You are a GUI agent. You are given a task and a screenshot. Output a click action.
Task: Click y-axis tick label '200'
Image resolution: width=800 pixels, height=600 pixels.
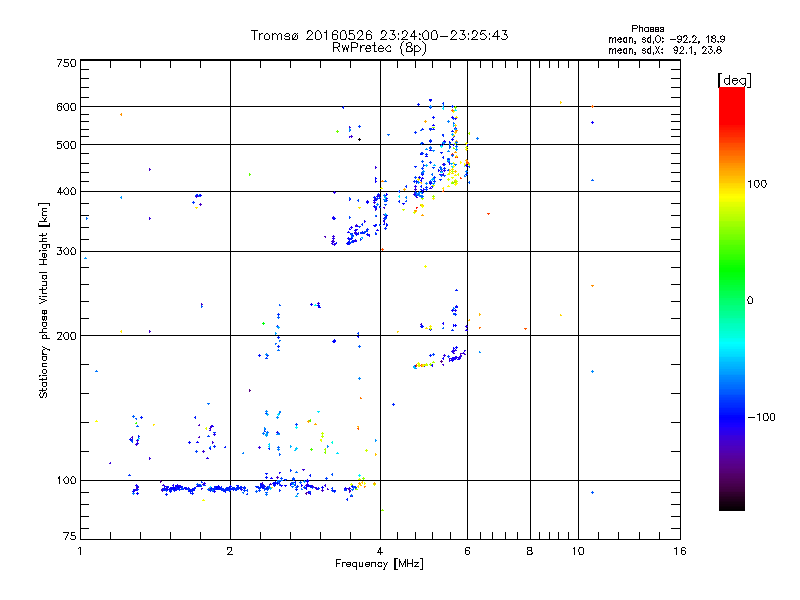click(66, 336)
